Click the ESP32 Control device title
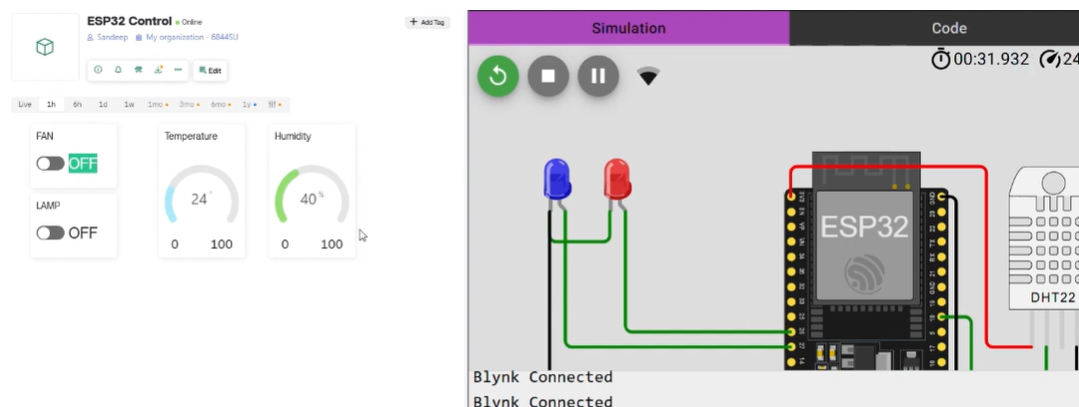Viewport: 1079px width, 407px height. [129, 21]
